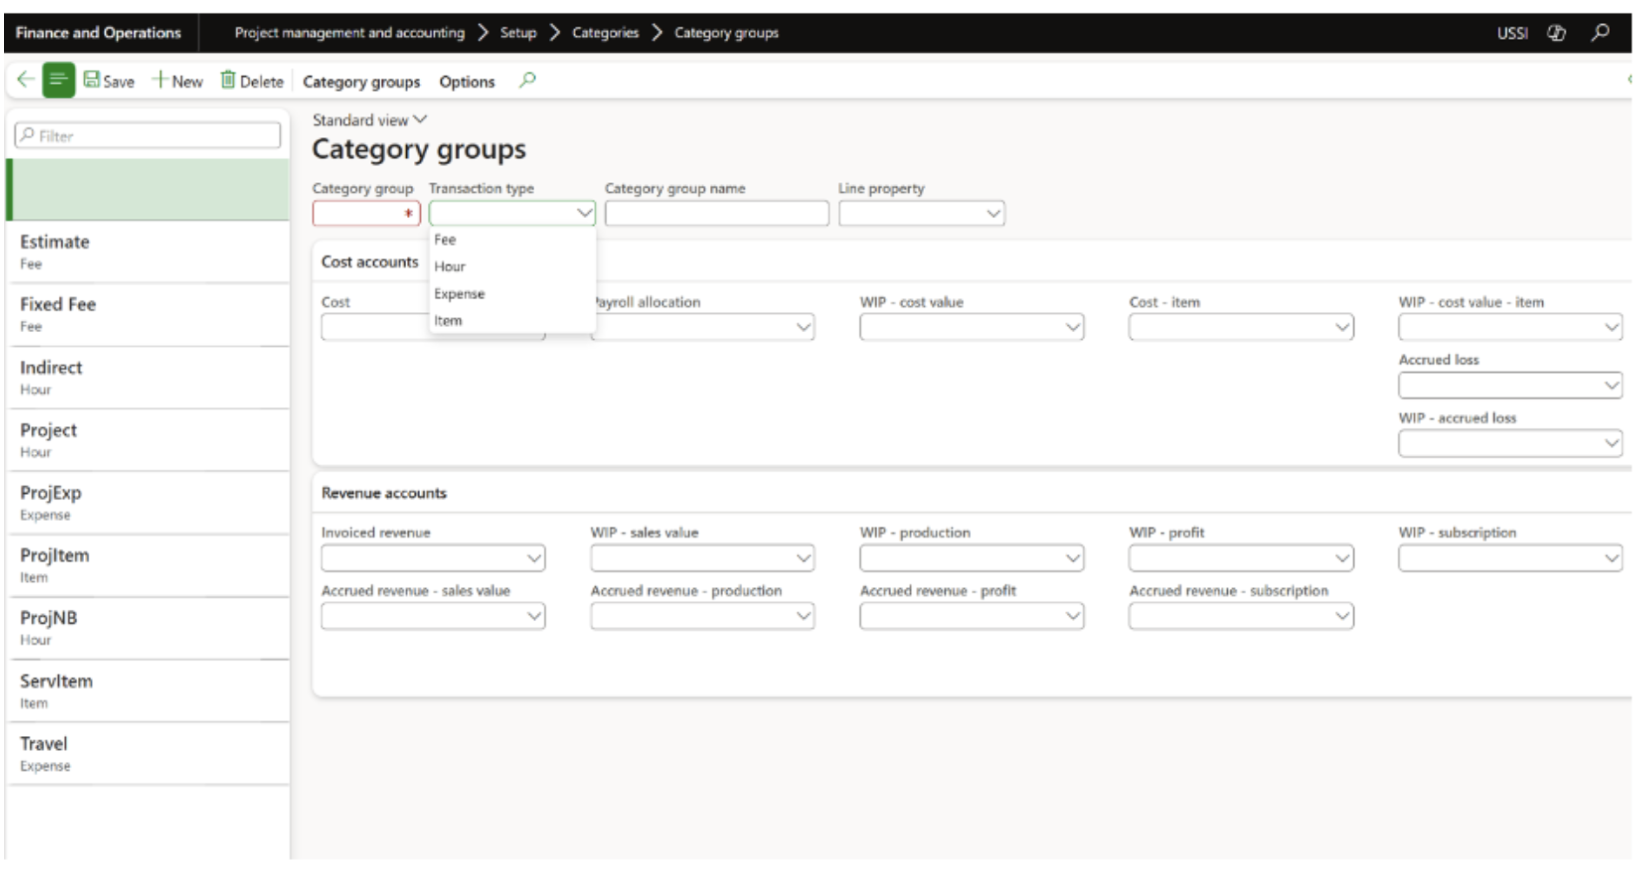The width and height of the screenshot is (1648, 894).
Task: Click the Save disk icon
Action: point(92,80)
